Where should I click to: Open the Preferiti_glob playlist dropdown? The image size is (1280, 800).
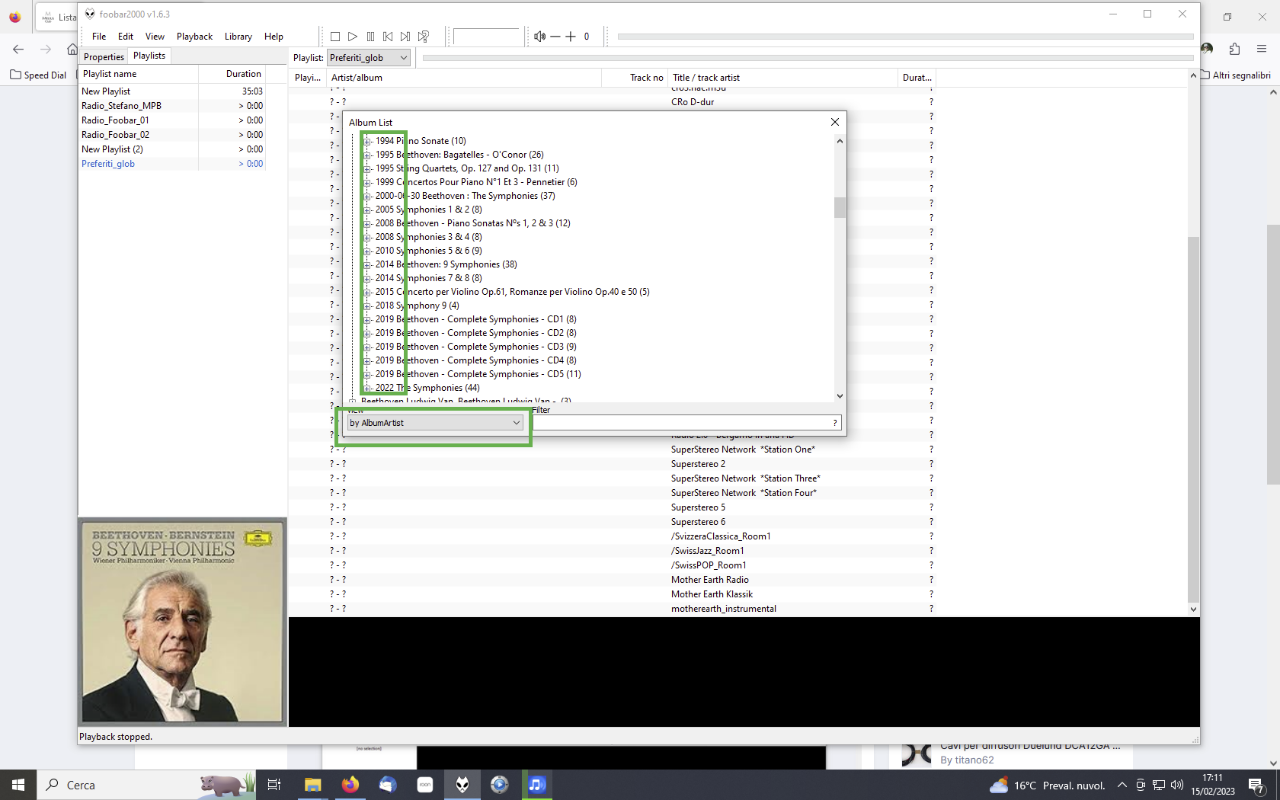[369, 58]
